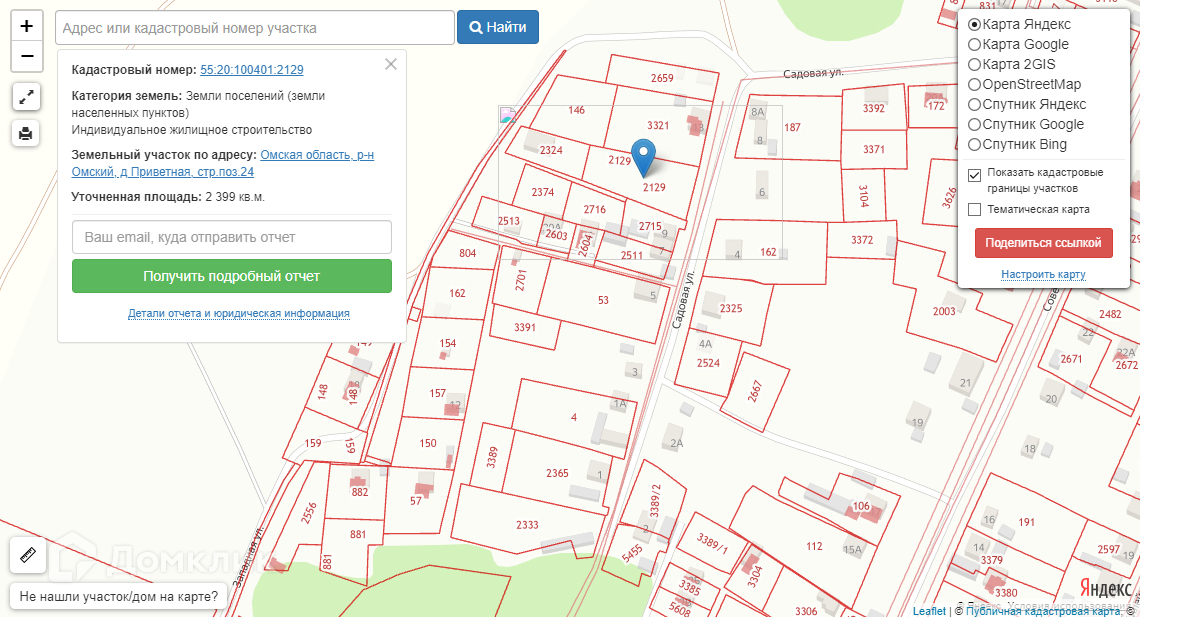This screenshot has height=617, width=1194.
Task: Open Детали отчета и юридическая информация link
Action: coord(238,313)
